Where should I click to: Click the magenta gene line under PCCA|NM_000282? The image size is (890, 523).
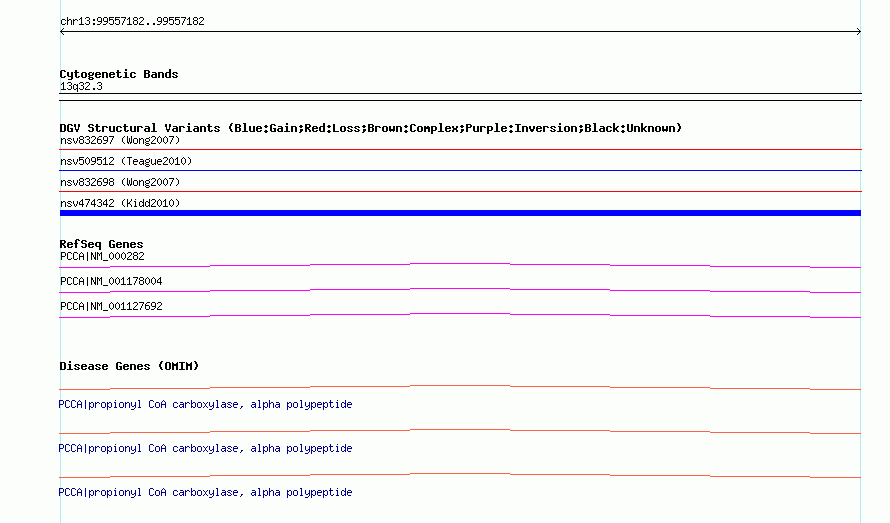[460, 265]
